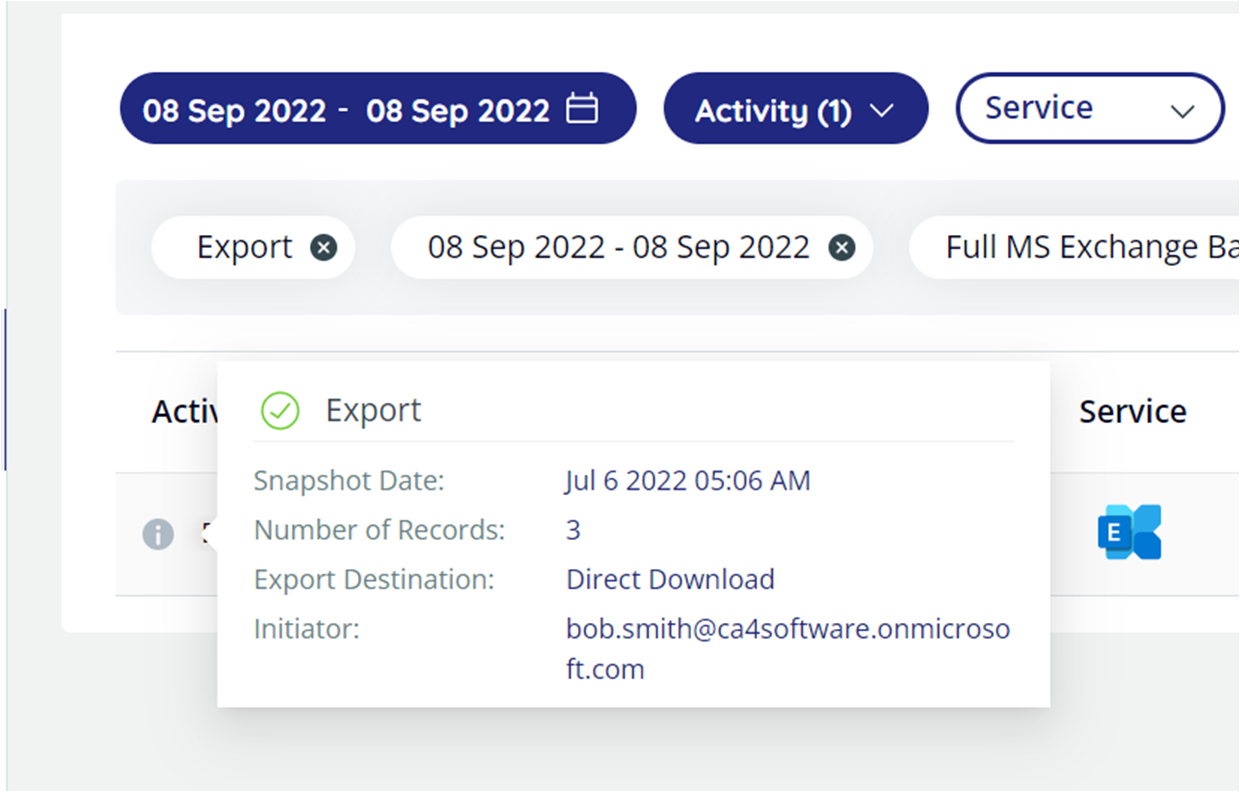This screenshot has width=1240, height=792.
Task: Click the Export chip label text
Action: [245, 247]
